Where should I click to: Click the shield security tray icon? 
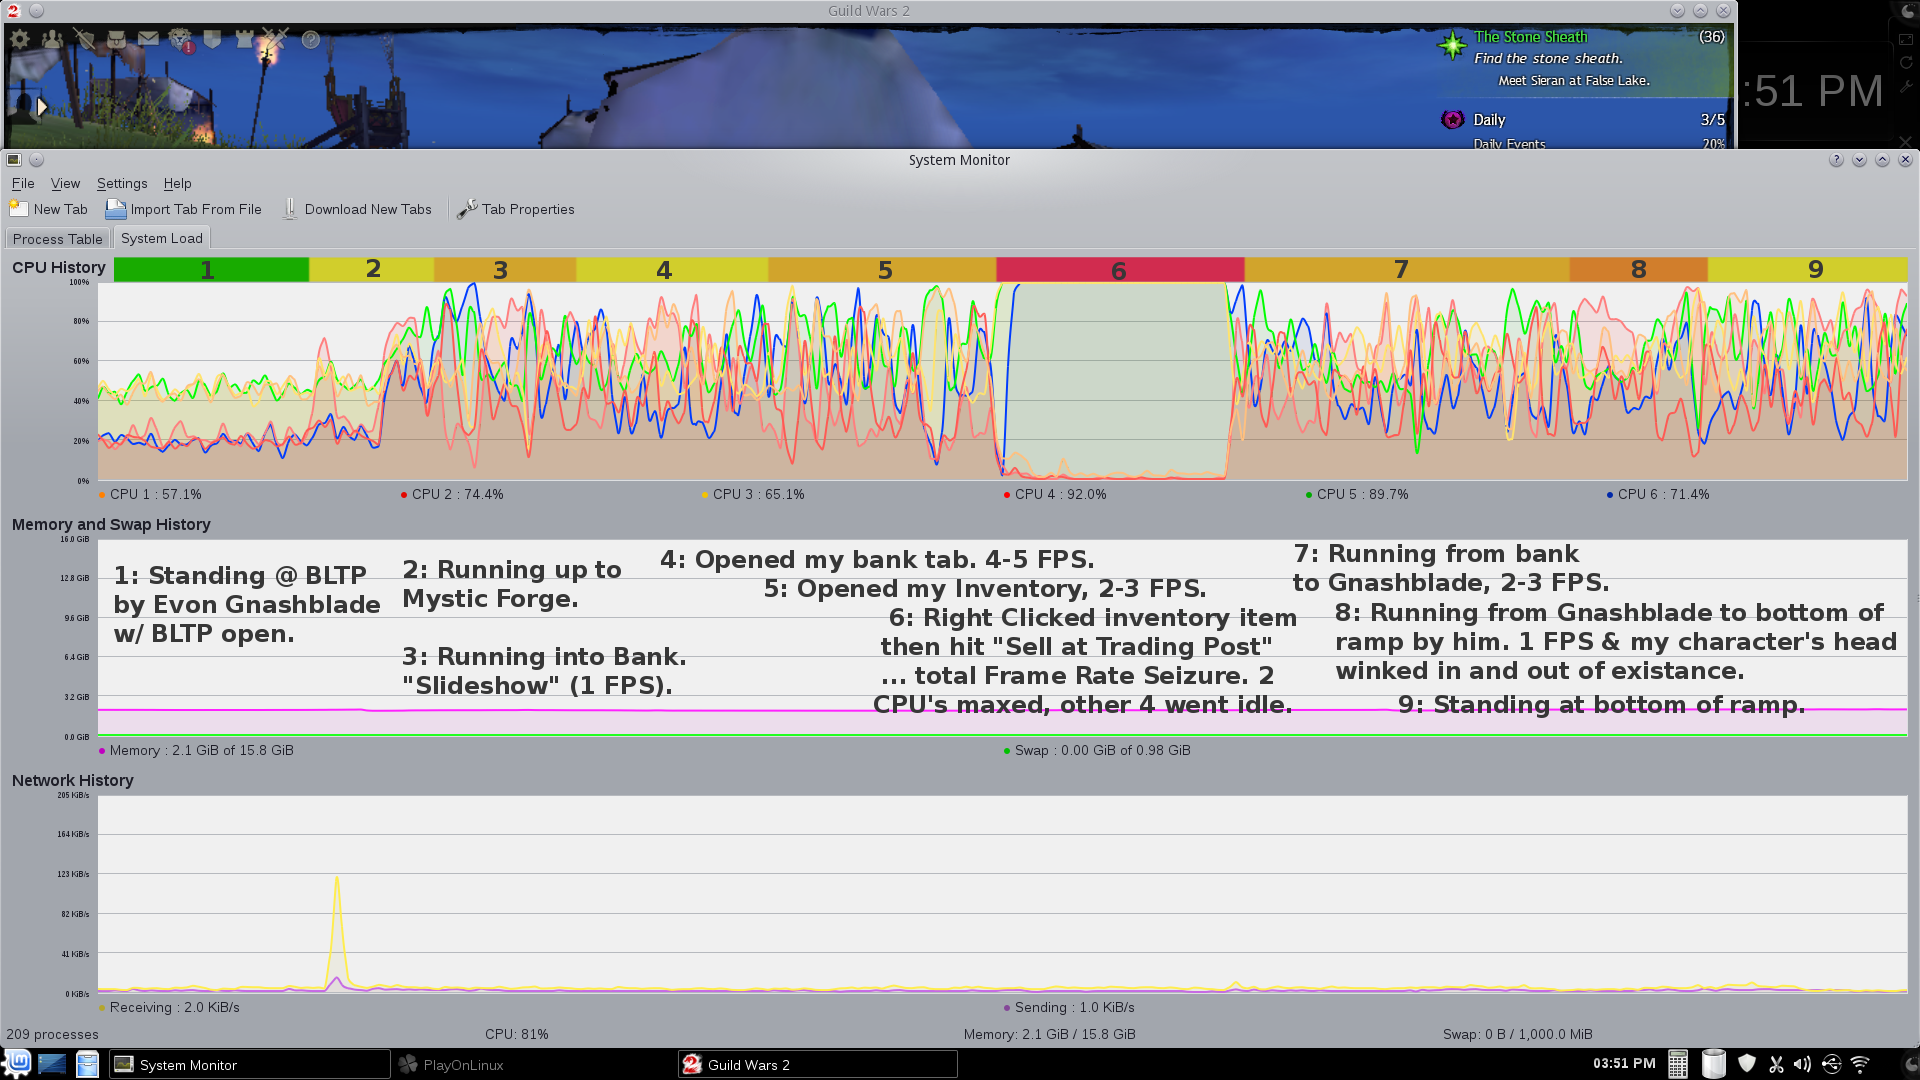(x=1747, y=1064)
